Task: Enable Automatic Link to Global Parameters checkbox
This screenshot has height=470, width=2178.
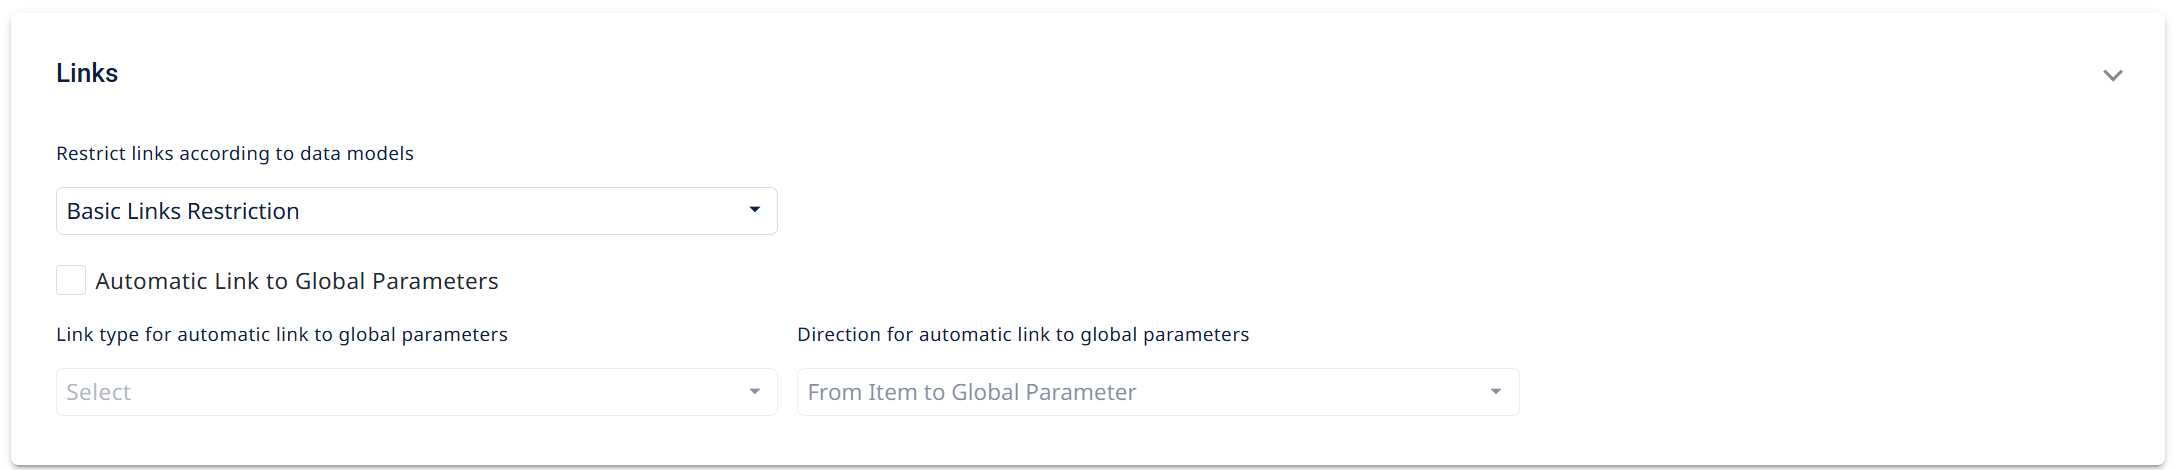Action: 71,280
